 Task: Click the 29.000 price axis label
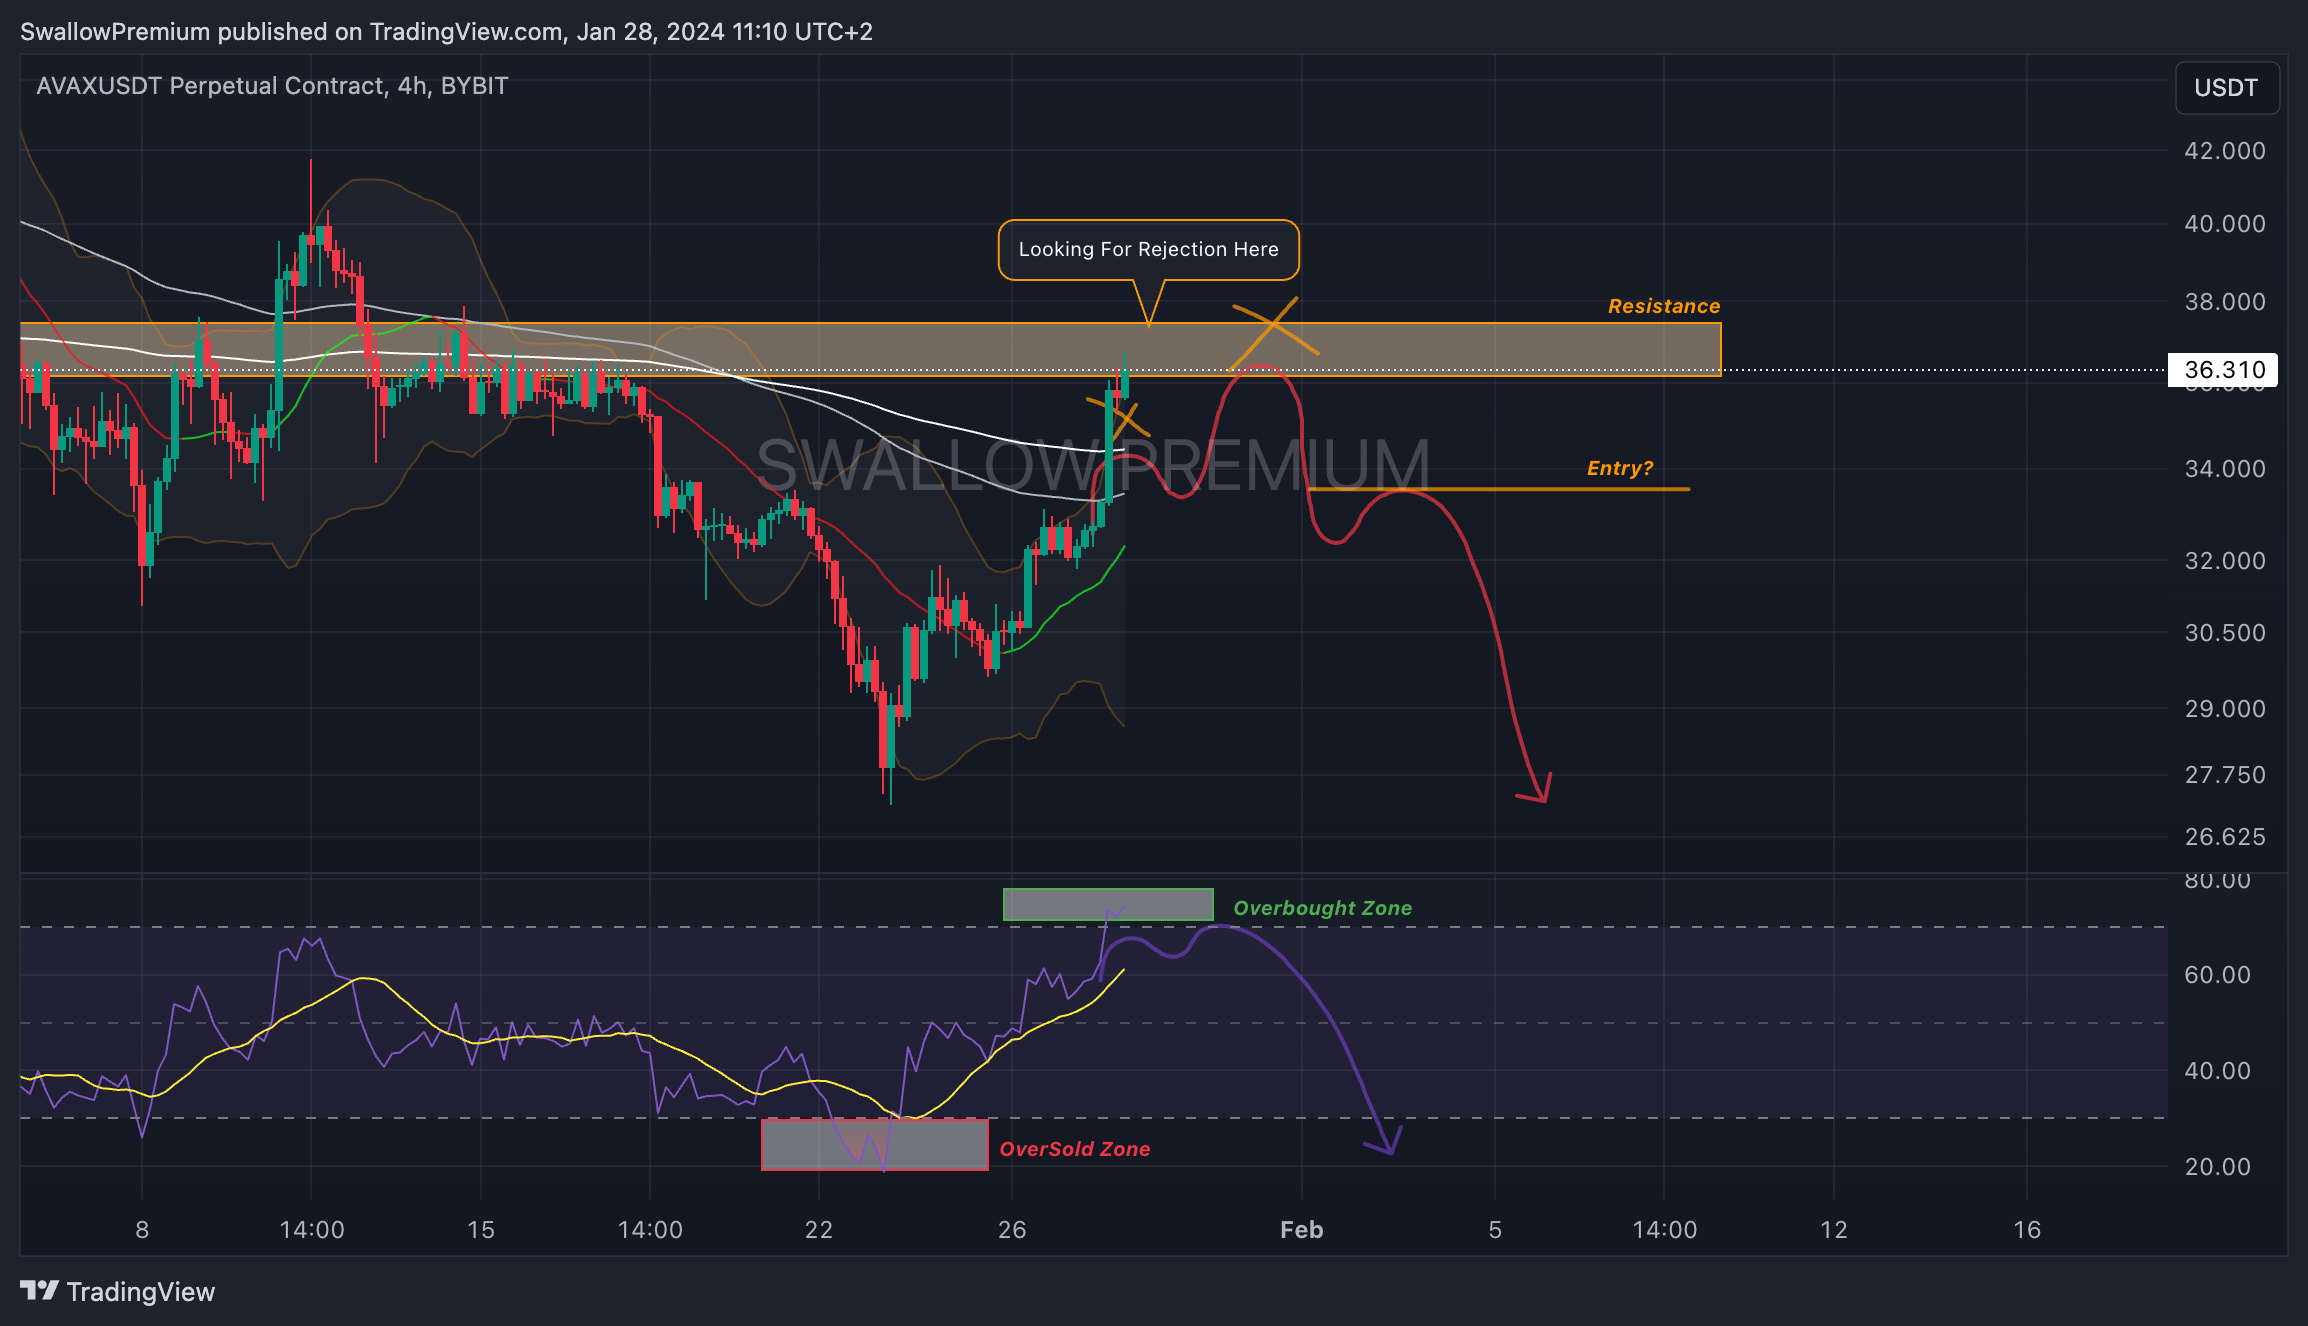point(2225,709)
